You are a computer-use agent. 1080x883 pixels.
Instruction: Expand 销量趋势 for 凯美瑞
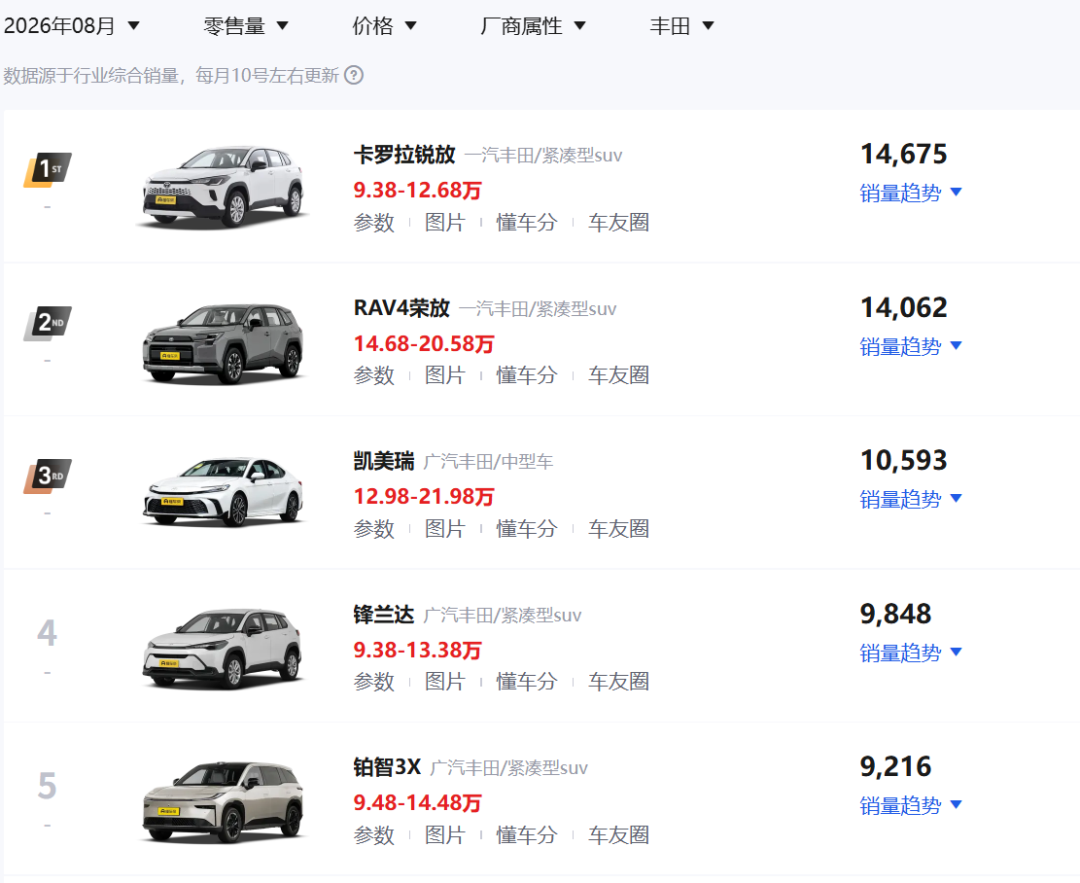point(911,499)
